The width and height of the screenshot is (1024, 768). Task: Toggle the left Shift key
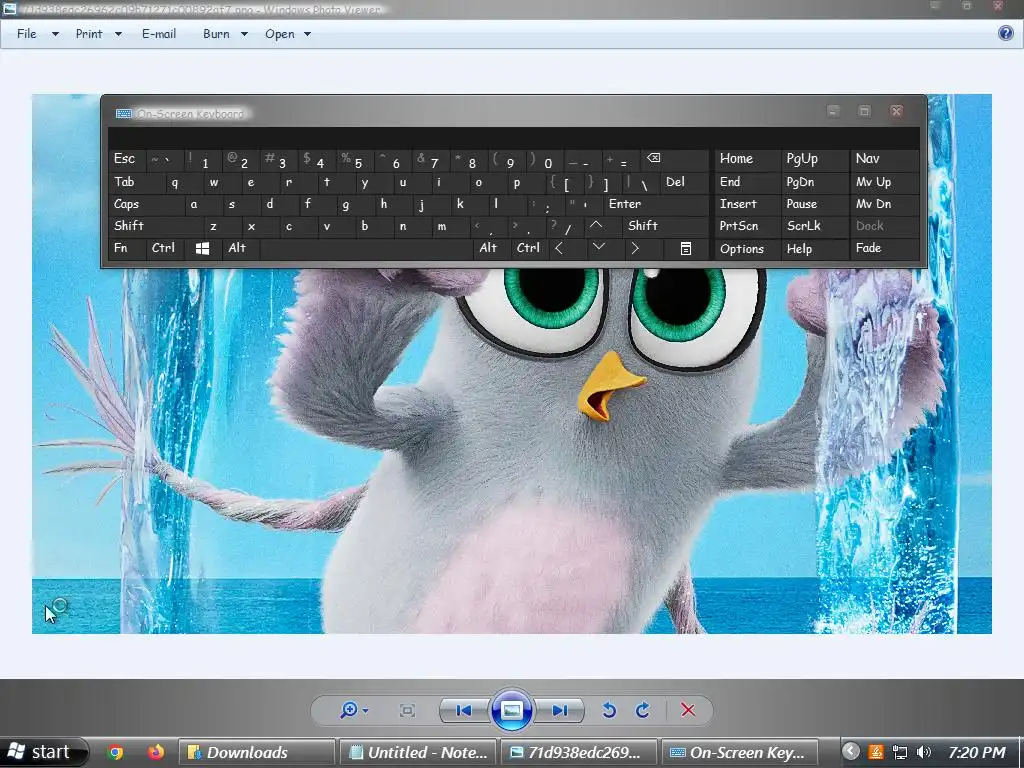(155, 225)
